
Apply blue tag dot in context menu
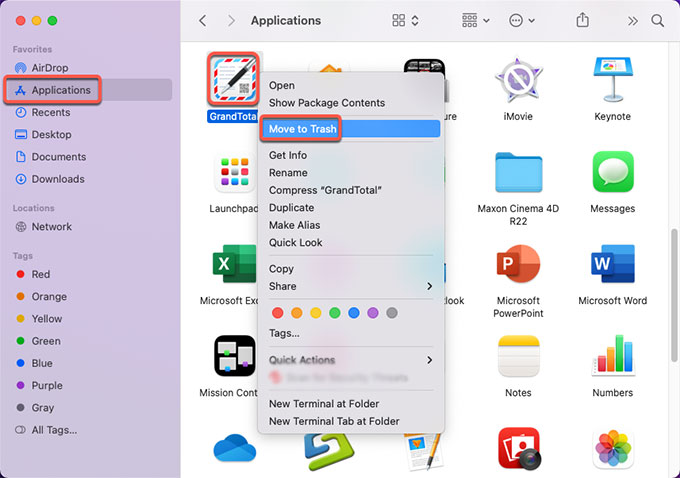pyautogui.click(x=354, y=313)
